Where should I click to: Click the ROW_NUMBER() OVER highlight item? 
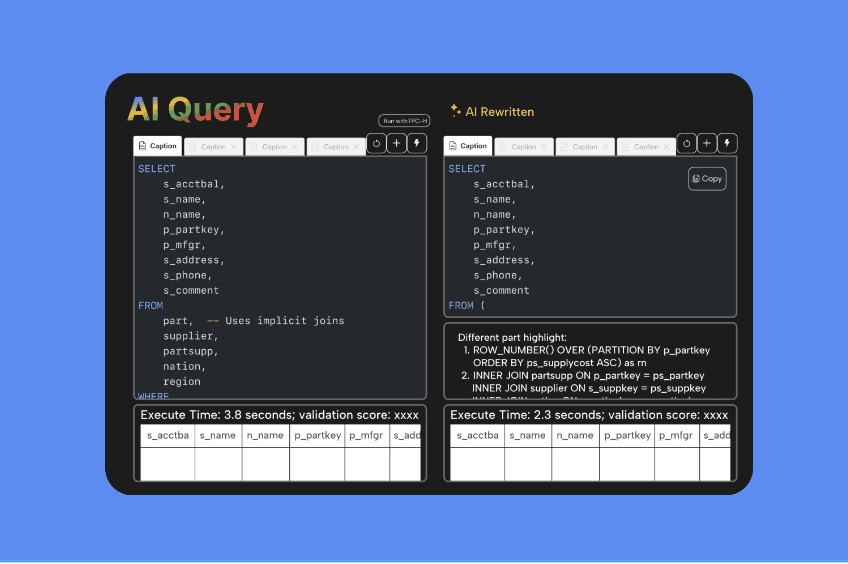tap(591, 356)
